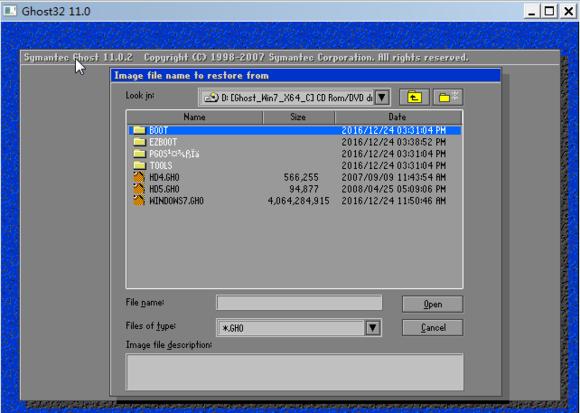Click the EZBOOT folder icon
Image resolution: width=580 pixels, height=413 pixels.
point(139,142)
